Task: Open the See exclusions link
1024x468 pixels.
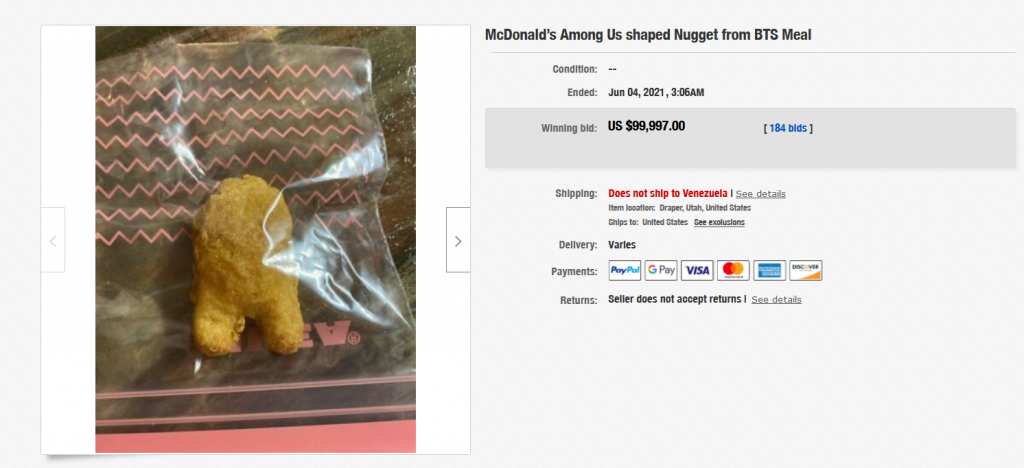Action: 719,222
